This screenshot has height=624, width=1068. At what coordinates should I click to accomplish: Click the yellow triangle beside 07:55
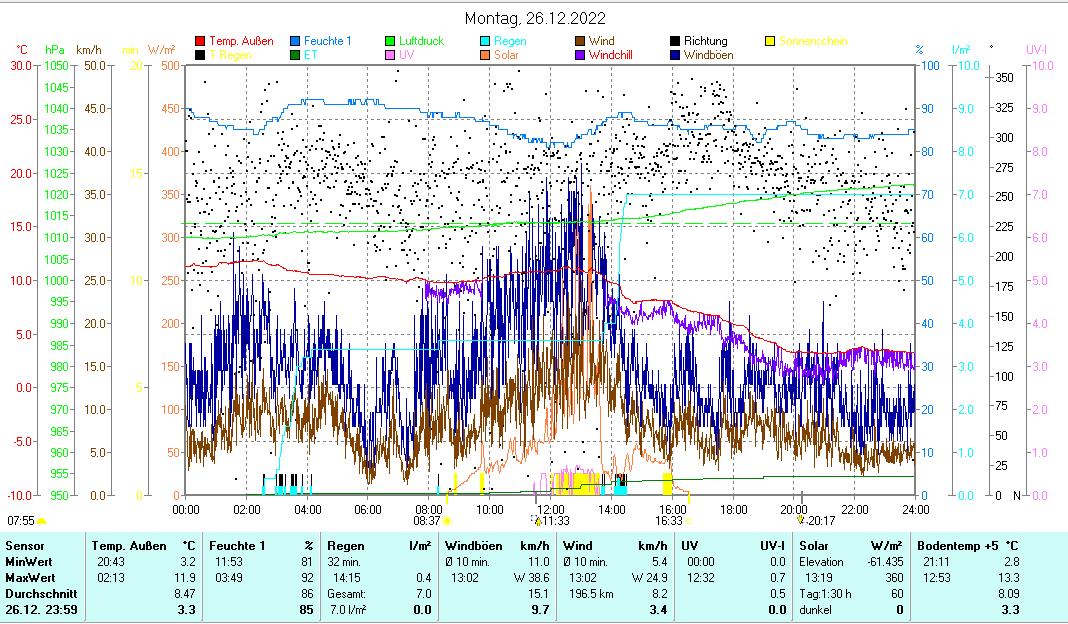coord(42,521)
